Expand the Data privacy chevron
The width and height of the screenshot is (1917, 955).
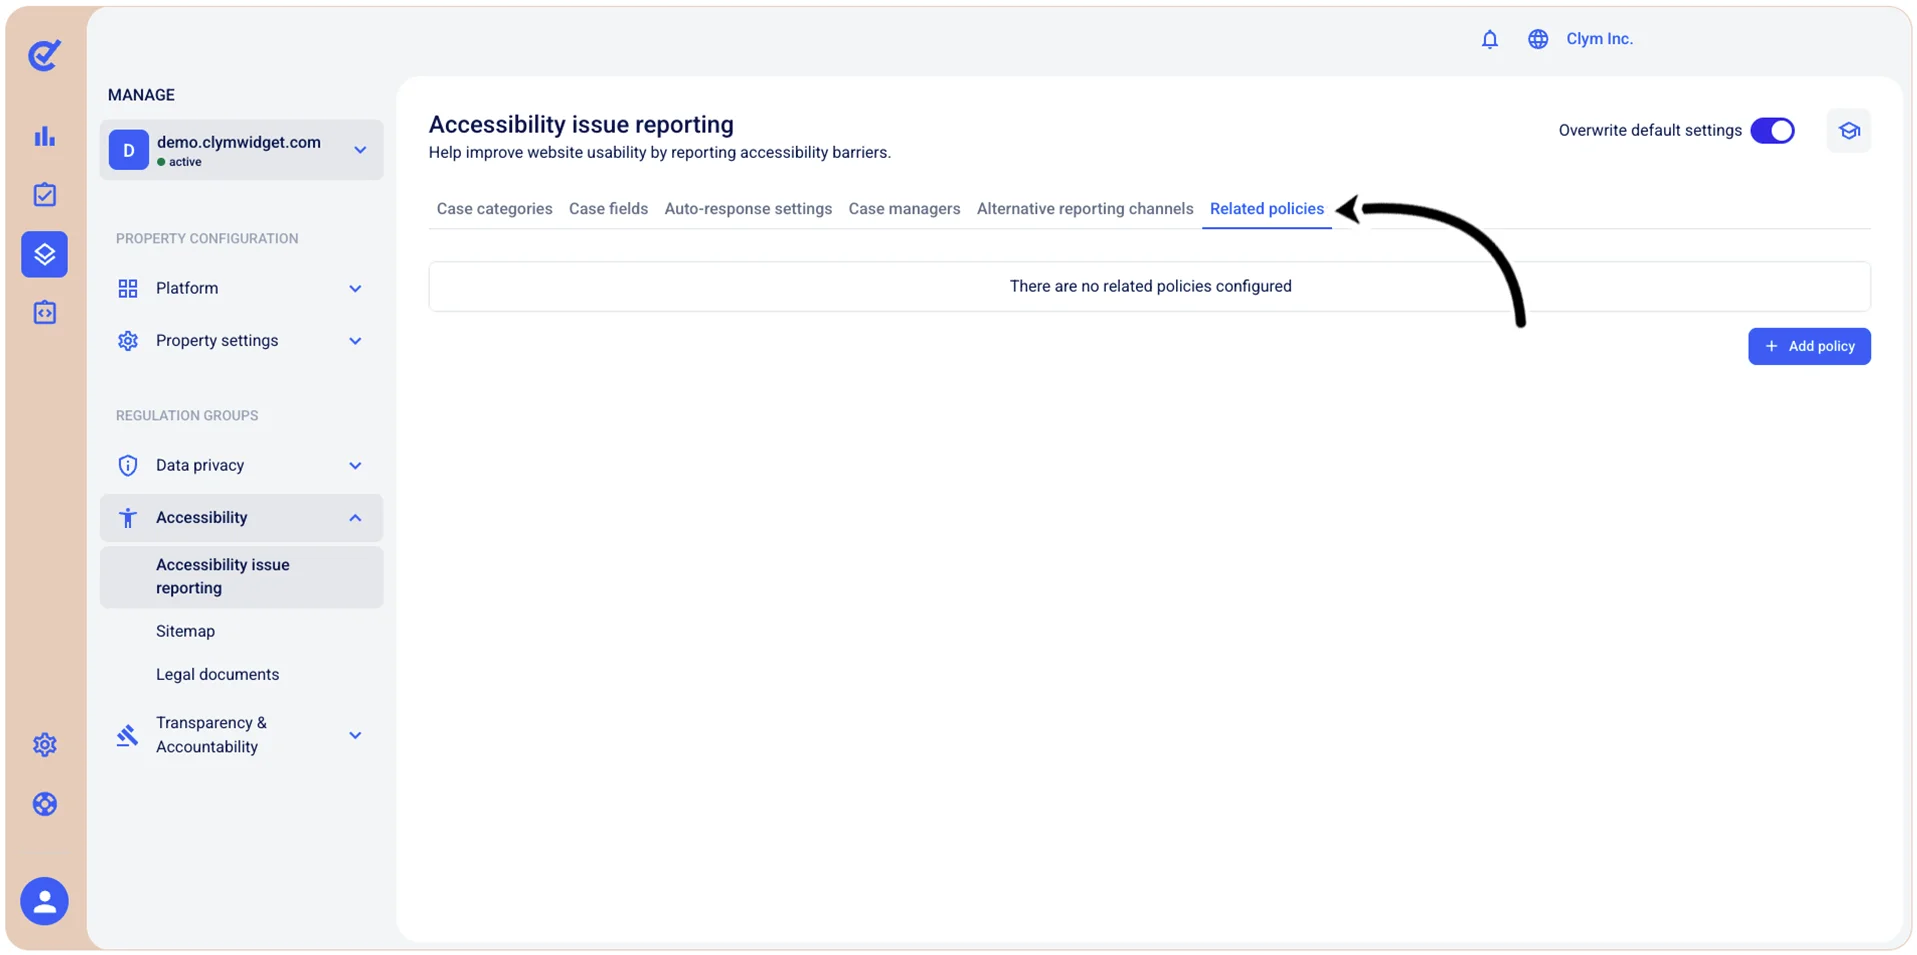355,466
